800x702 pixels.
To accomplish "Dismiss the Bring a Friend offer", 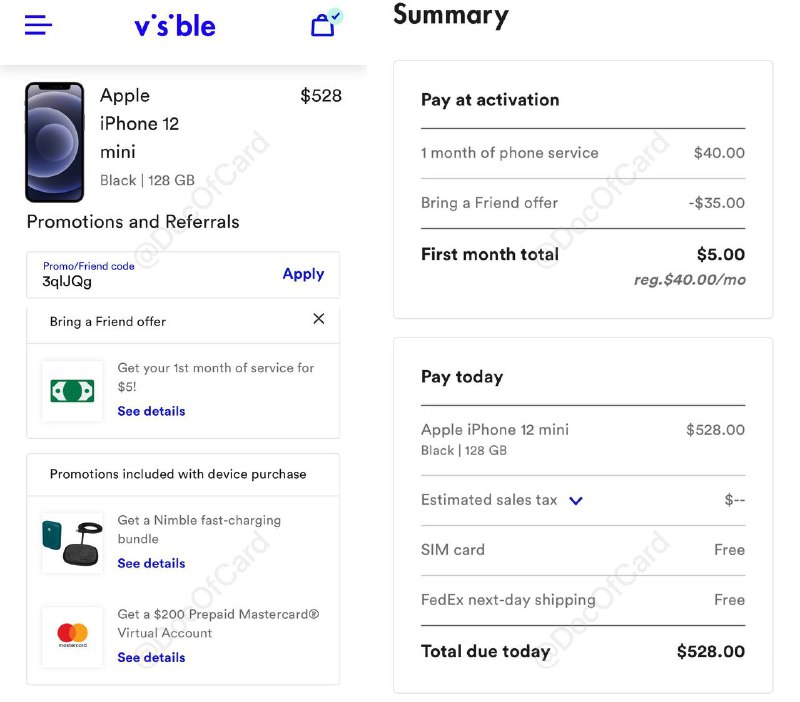I will coord(318,319).
